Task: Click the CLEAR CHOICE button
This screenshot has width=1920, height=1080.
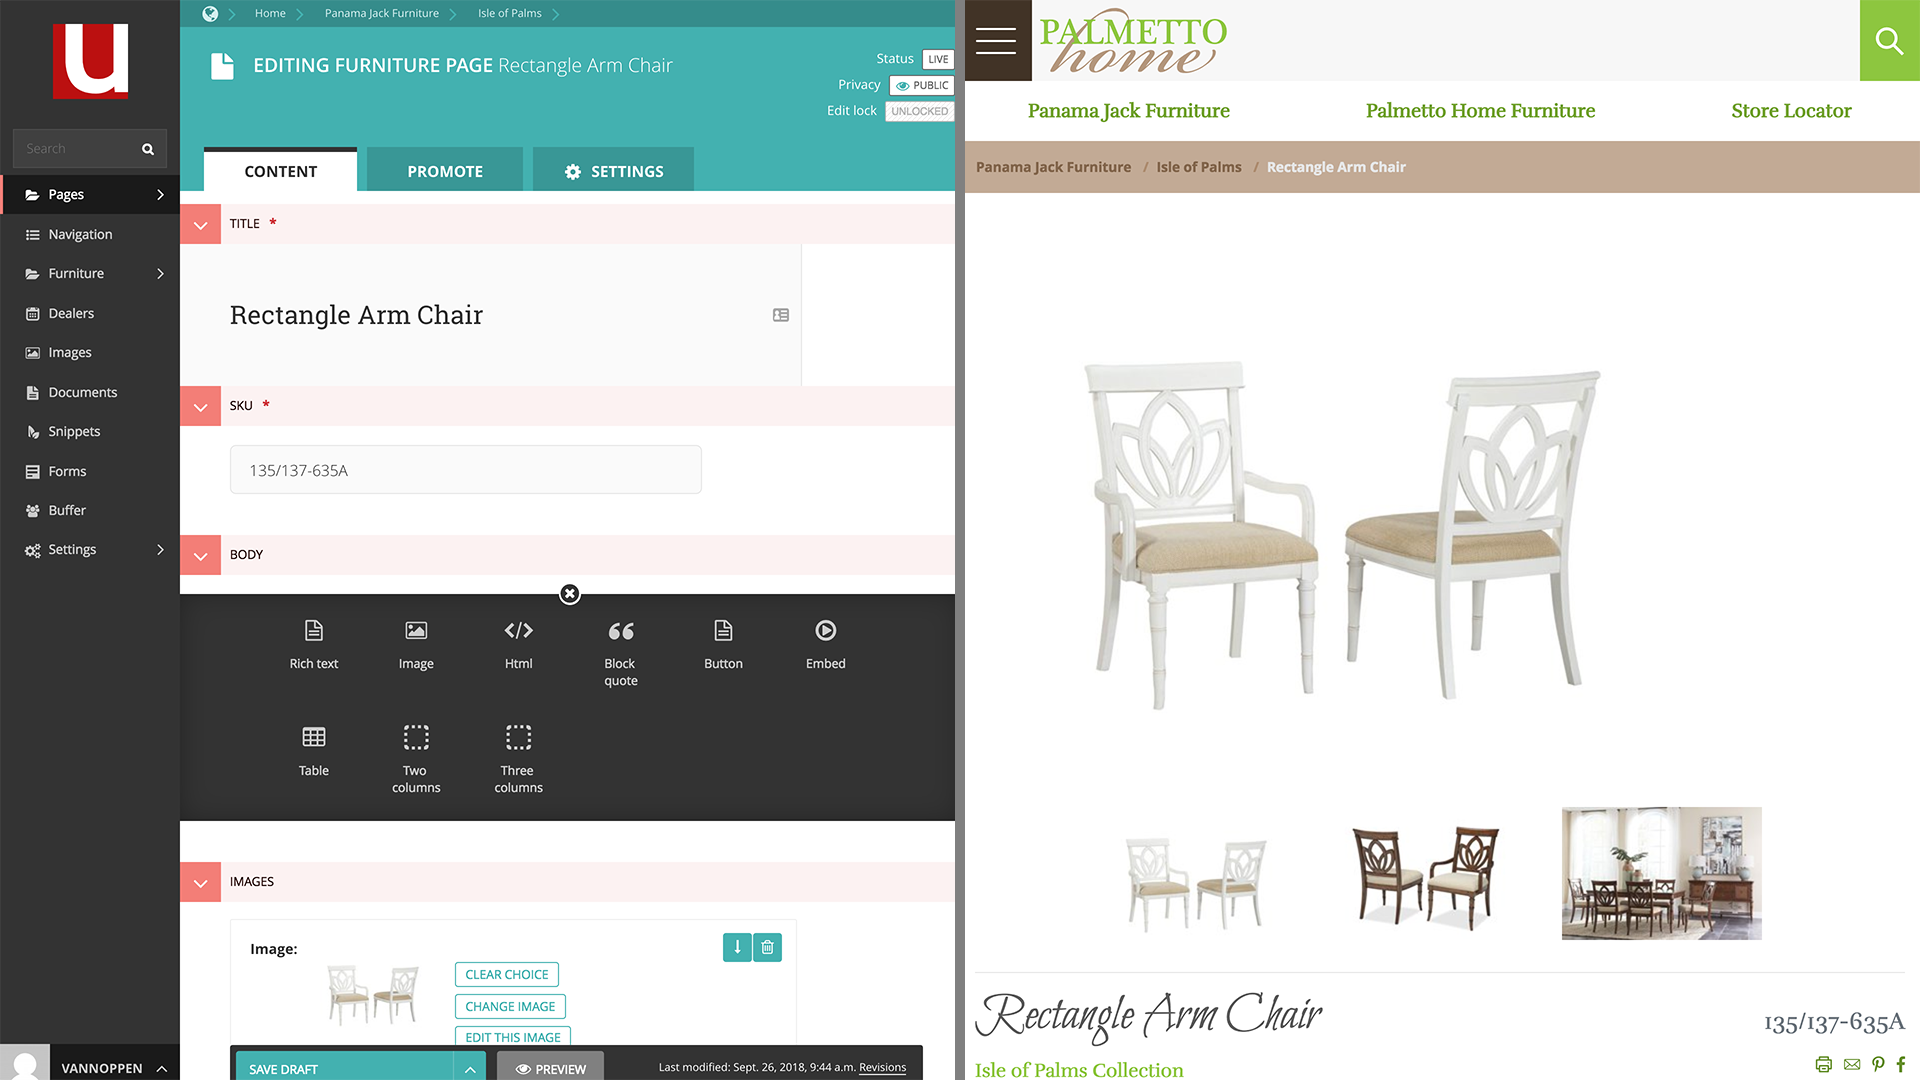Action: coord(504,973)
